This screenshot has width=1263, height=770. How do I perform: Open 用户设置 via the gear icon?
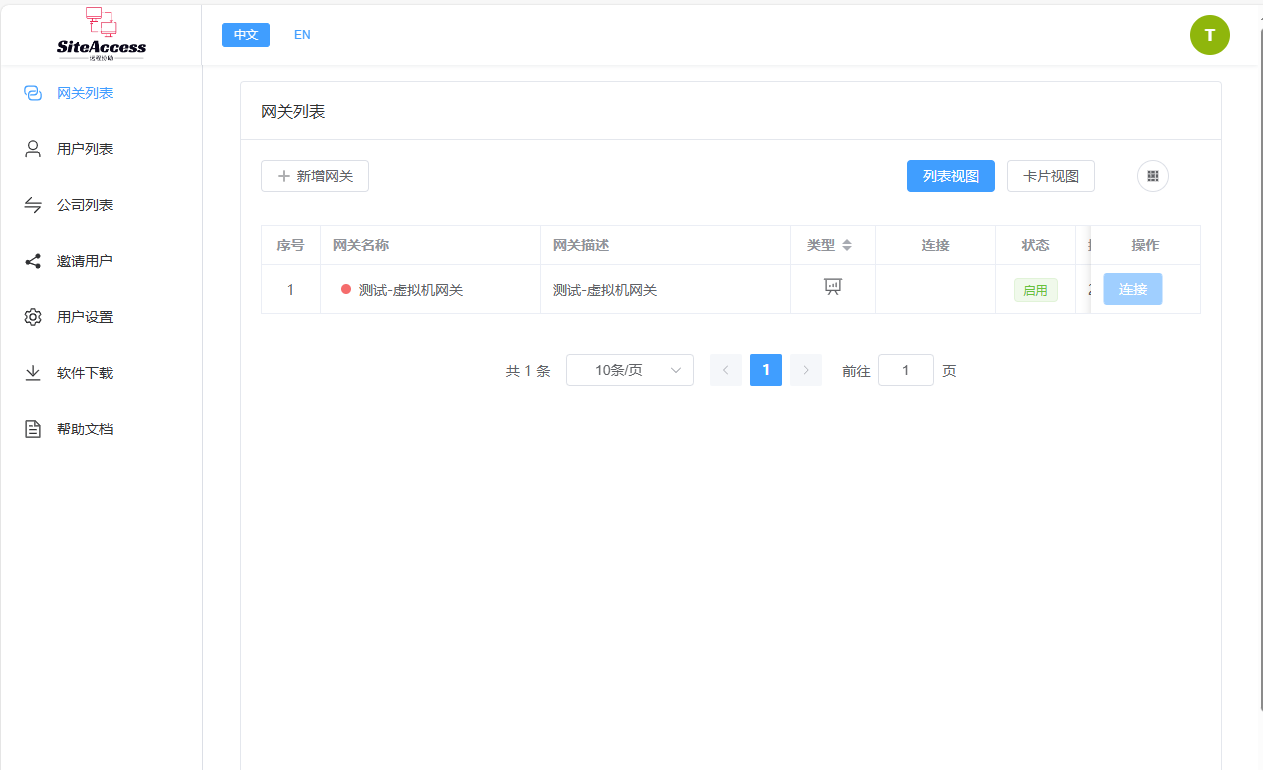click(x=33, y=317)
